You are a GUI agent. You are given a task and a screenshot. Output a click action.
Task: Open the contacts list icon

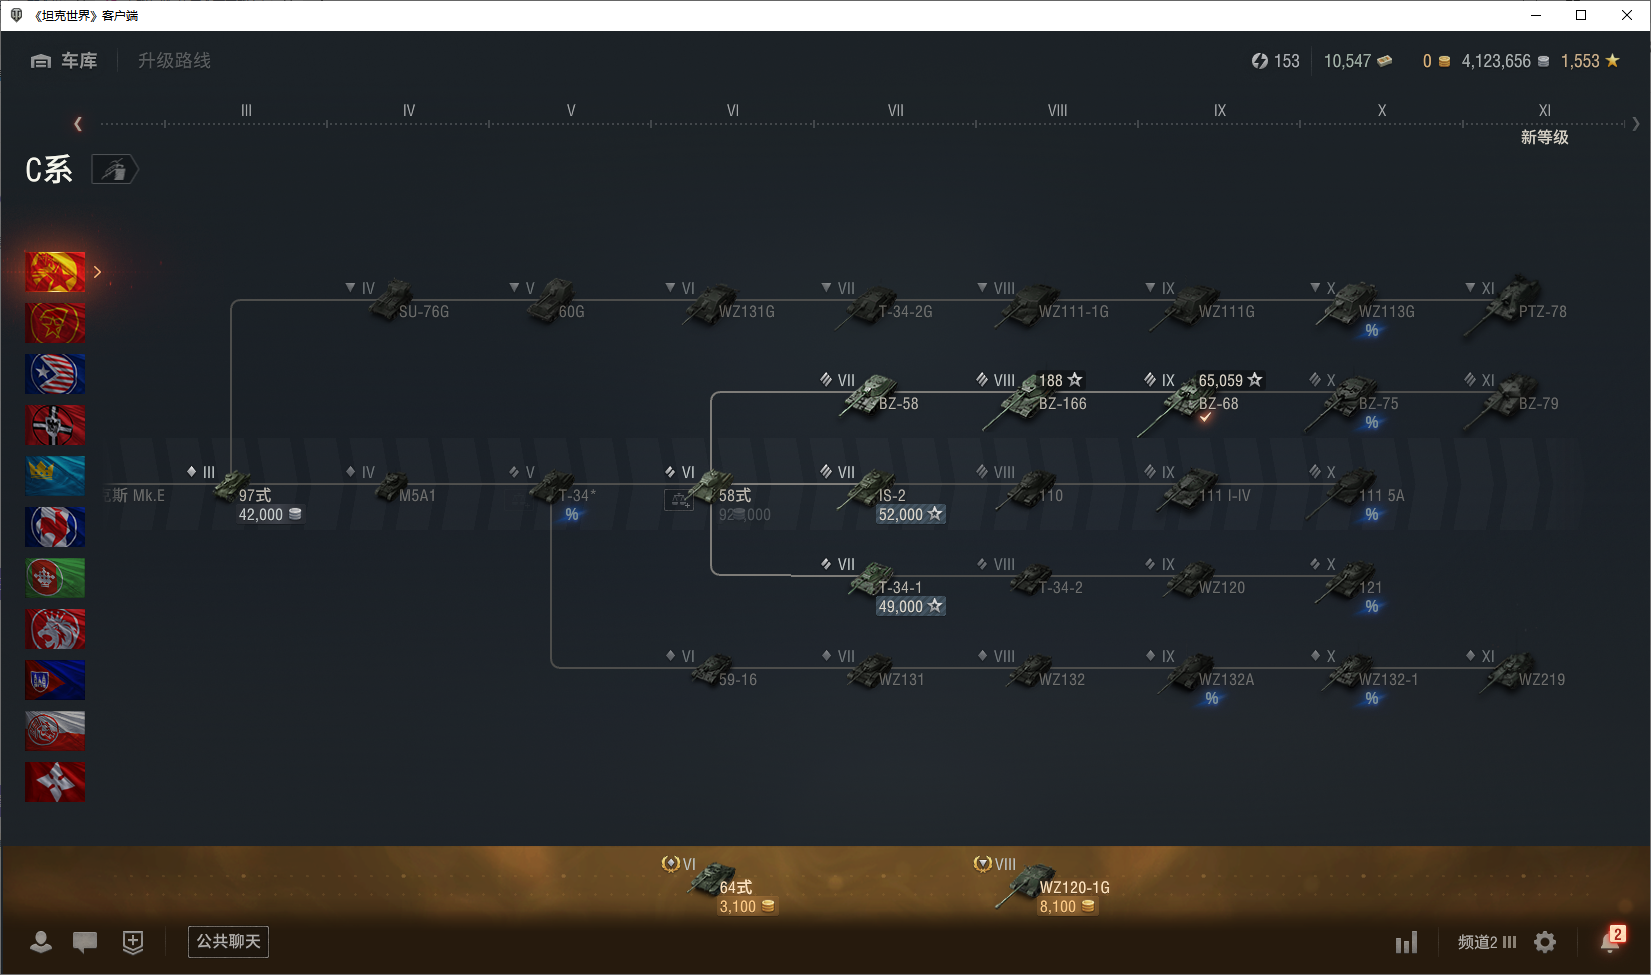[x=41, y=942]
